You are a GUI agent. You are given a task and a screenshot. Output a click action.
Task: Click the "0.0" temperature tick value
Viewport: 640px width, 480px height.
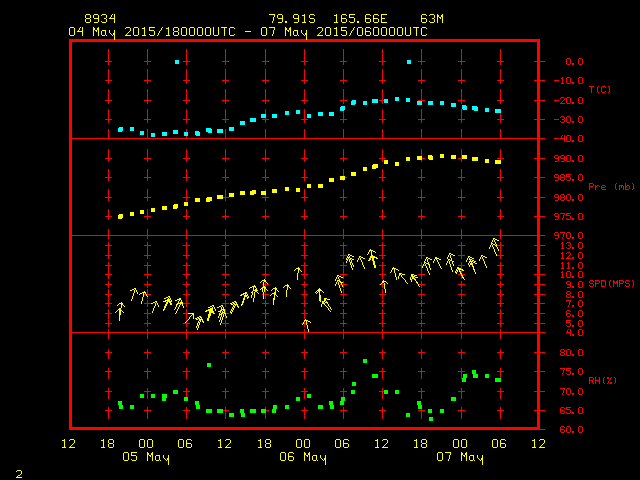click(574, 62)
